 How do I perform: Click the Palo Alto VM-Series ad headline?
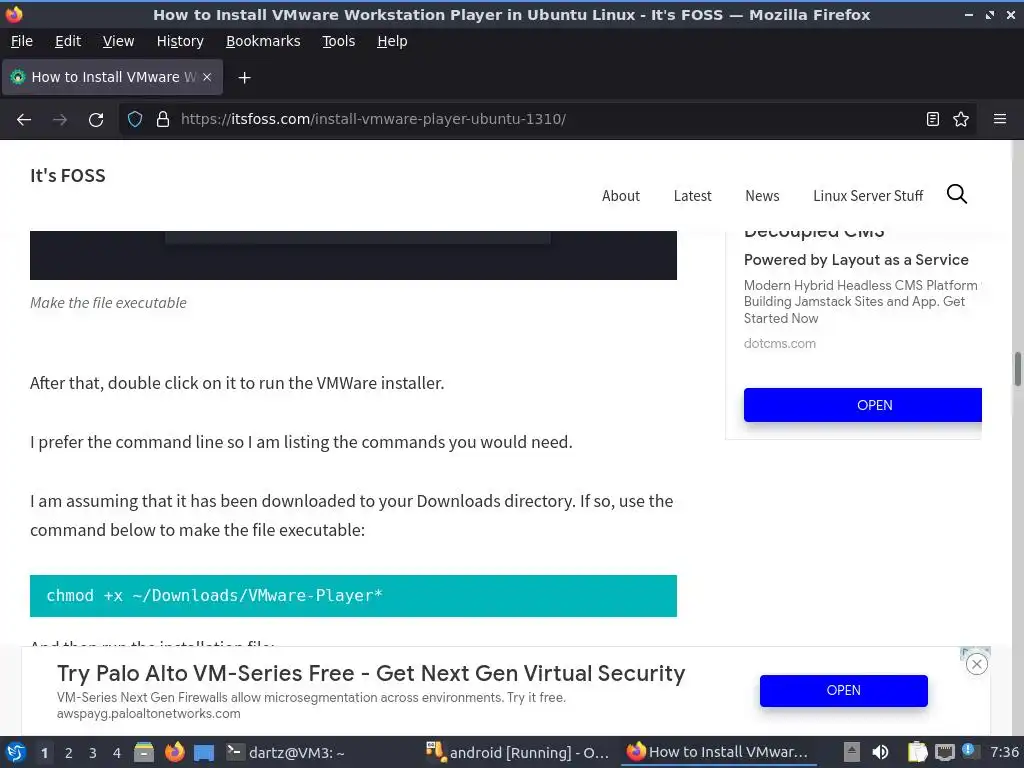click(371, 673)
